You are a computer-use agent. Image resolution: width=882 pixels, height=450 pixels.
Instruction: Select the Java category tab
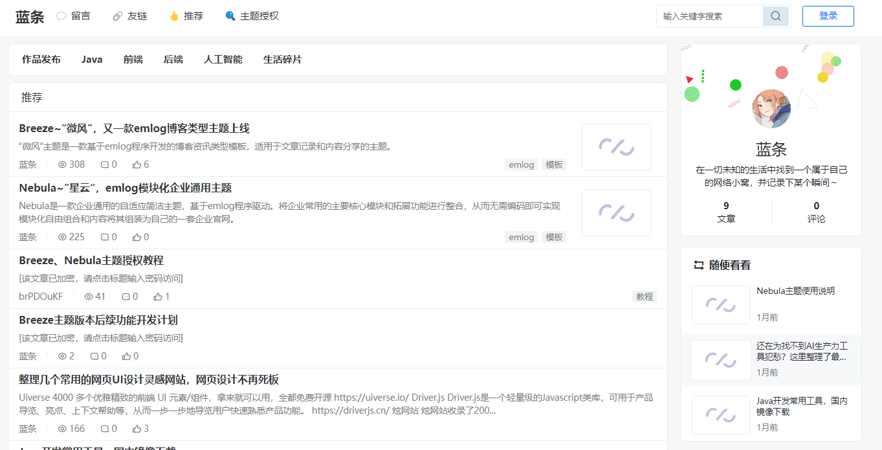tap(92, 60)
